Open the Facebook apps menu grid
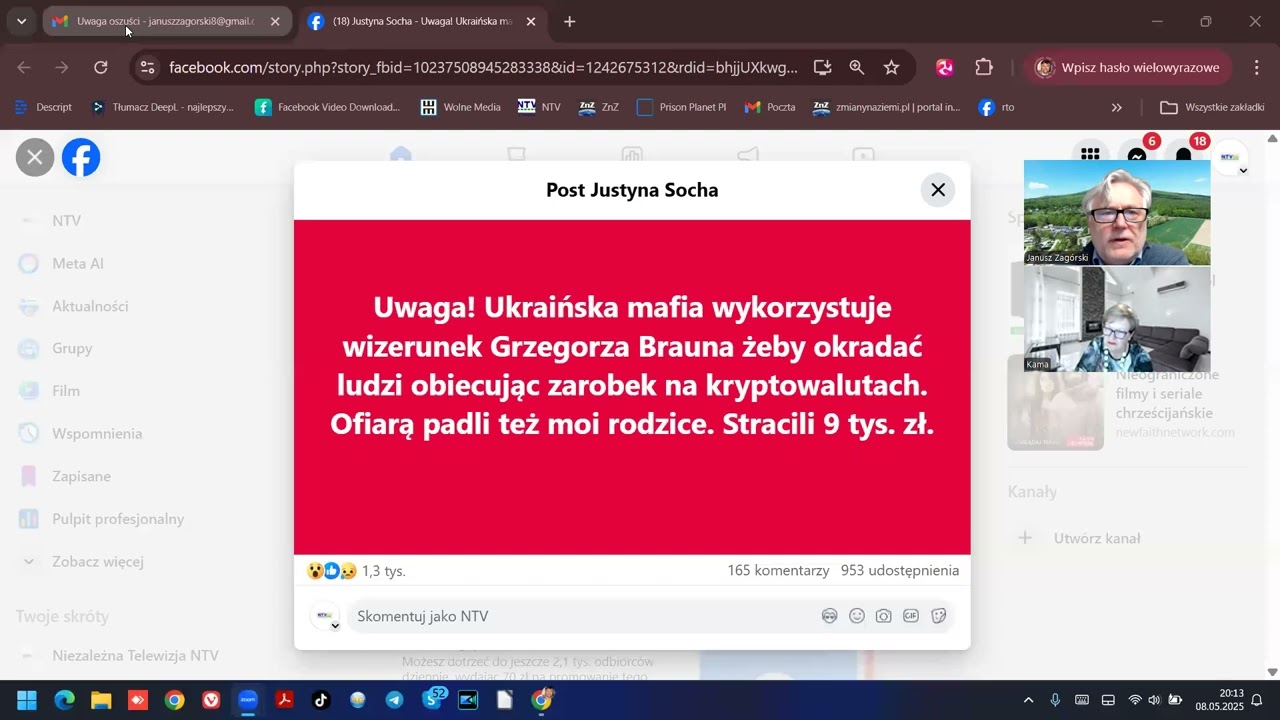 (1090, 155)
